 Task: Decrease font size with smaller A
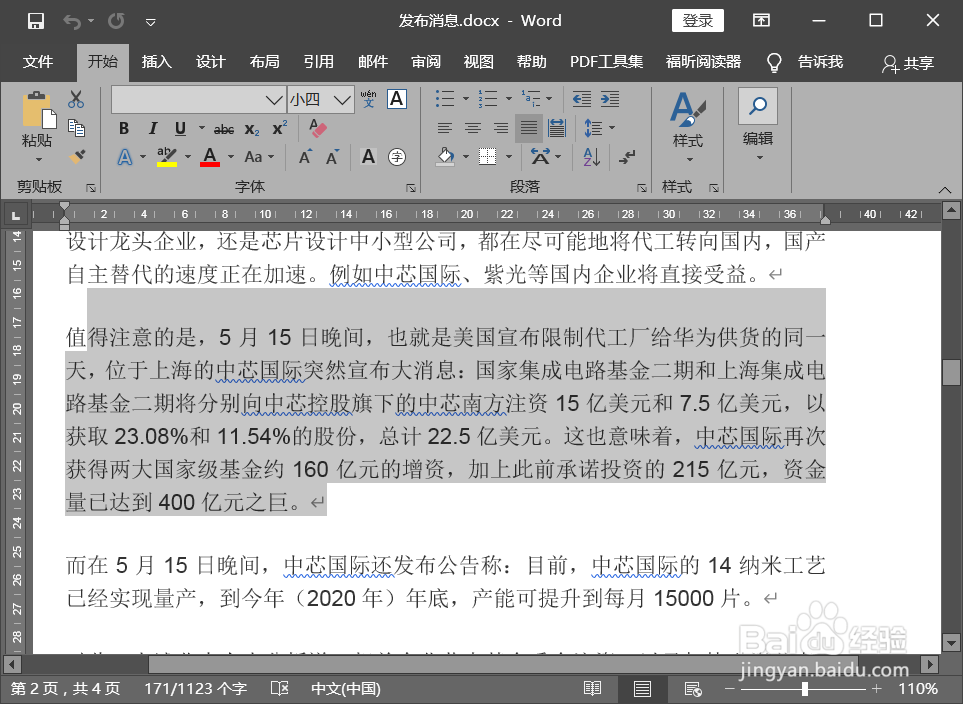332,157
